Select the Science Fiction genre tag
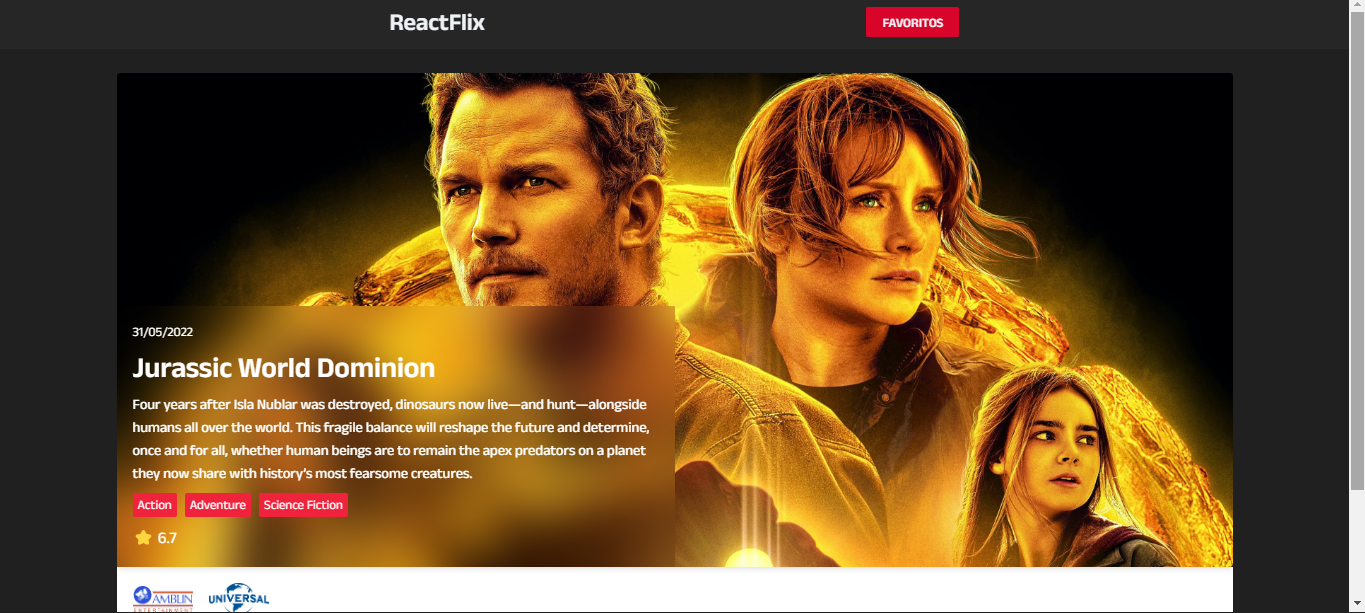The height and width of the screenshot is (613, 1365). point(303,505)
